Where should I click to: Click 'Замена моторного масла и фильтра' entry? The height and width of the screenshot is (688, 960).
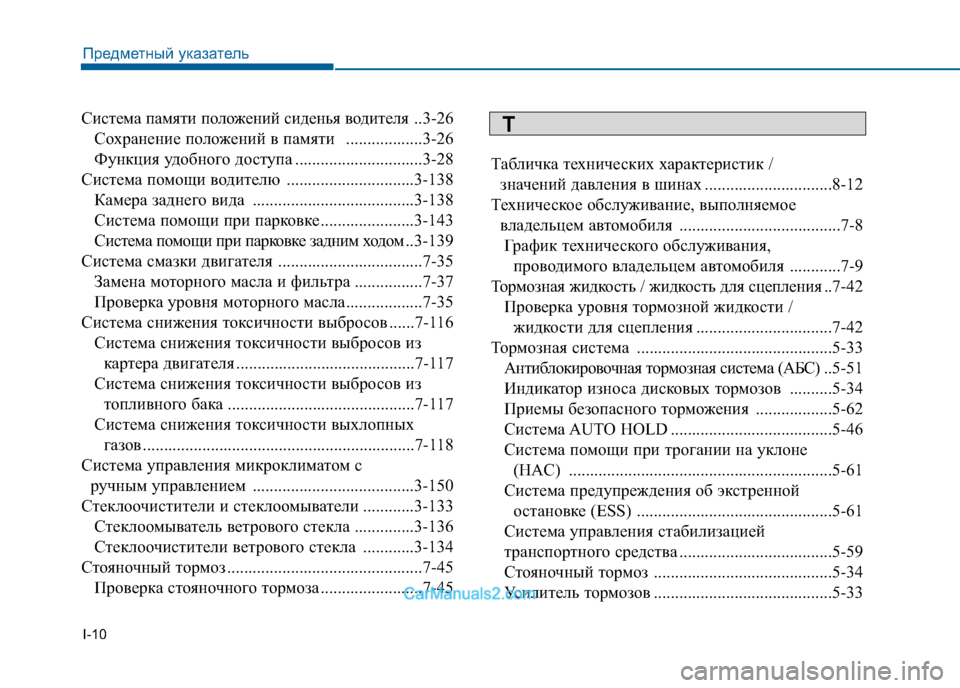pos(274,282)
